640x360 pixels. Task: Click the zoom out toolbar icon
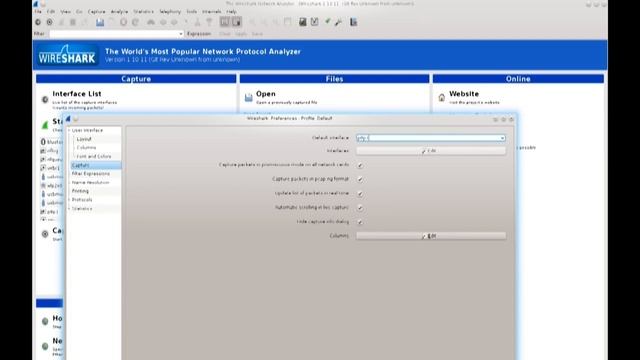pos(264,22)
